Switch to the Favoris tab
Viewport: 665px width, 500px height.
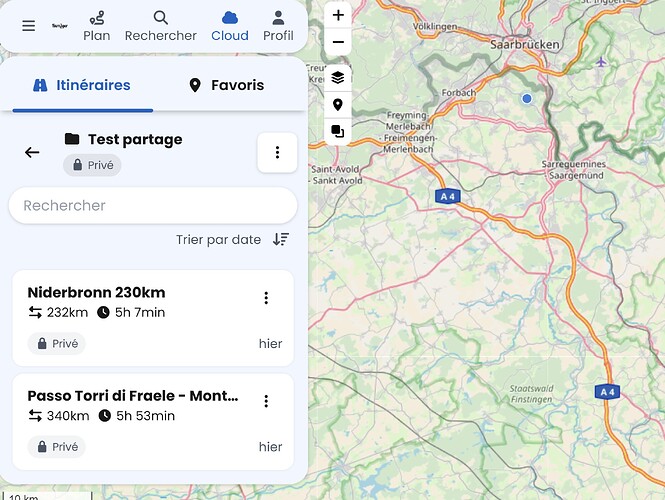226,85
